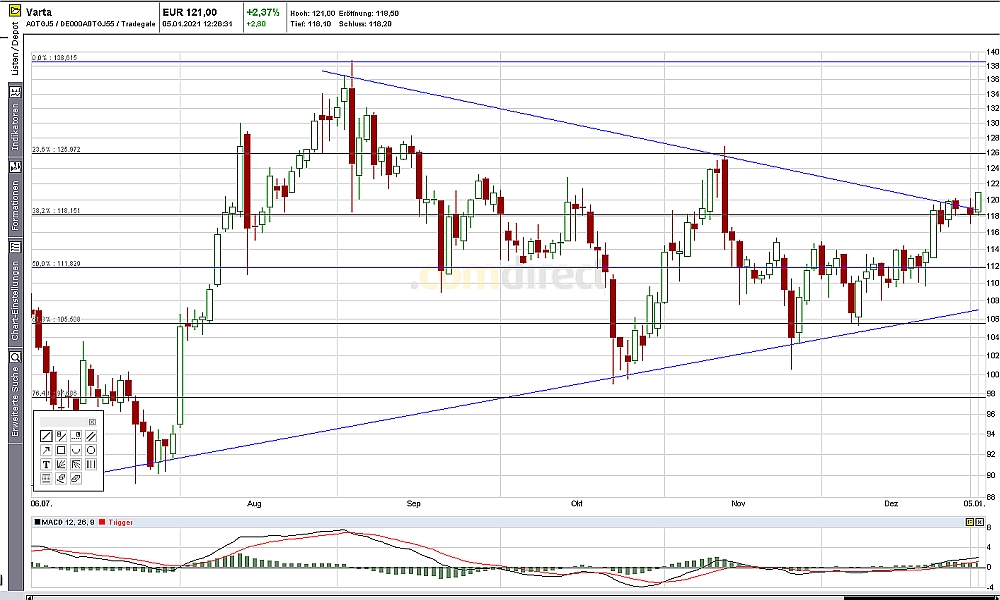Close the MACD indicator panel
The image size is (1000, 600).
tap(980, 522)
